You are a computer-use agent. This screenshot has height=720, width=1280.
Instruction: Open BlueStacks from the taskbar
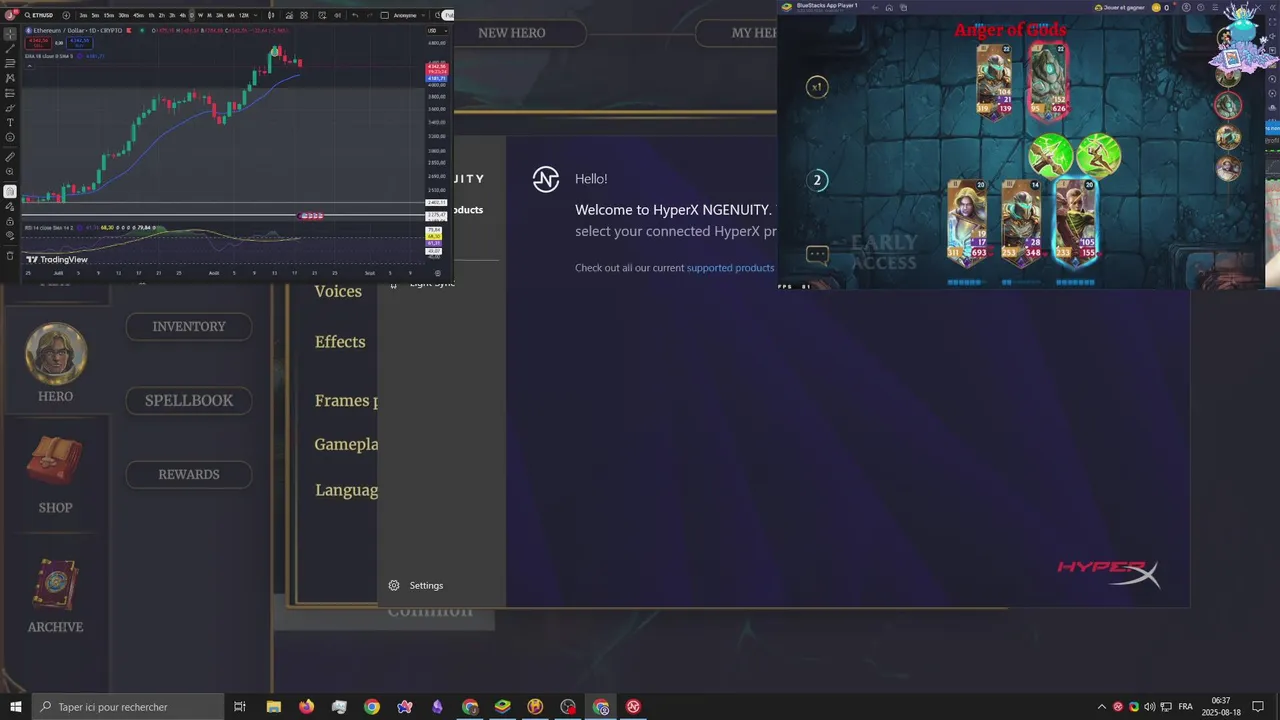click(x=503, y=707)
